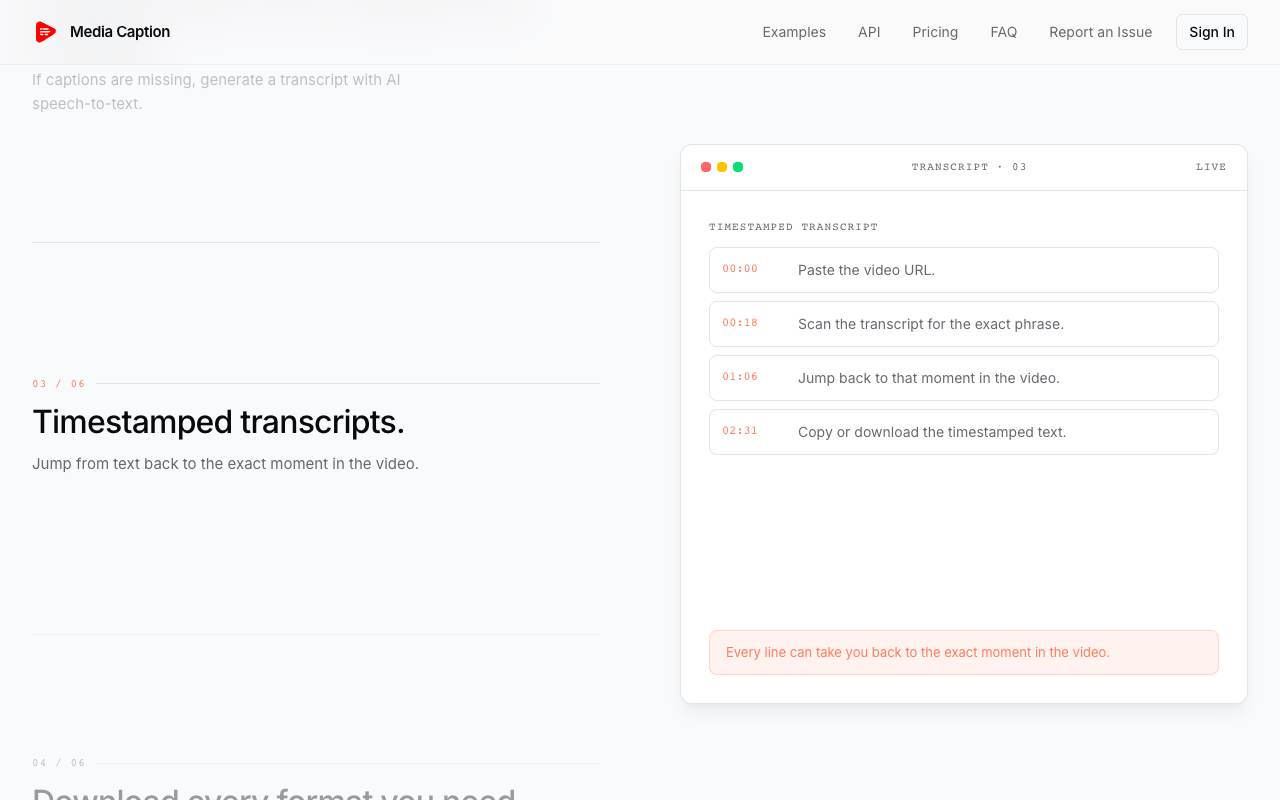1280x800 pixels.
Task: Click 'Jump from text back to the exact moment'
Action: coord(225,464)
